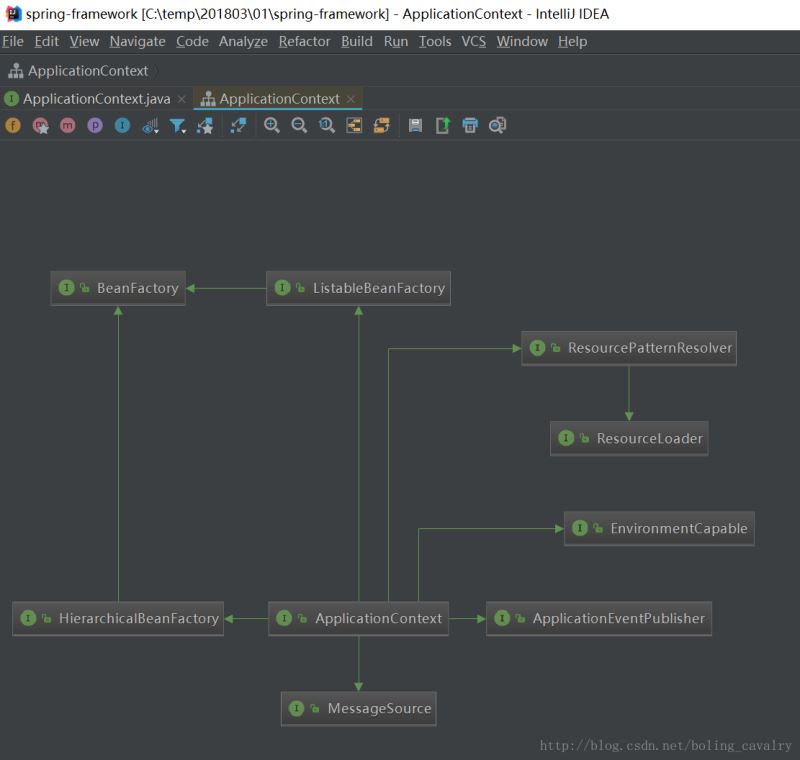Zoom out of the diagram
Image resolution: width=800 pixels, height=760 pixels.
(x=298, y=126)
